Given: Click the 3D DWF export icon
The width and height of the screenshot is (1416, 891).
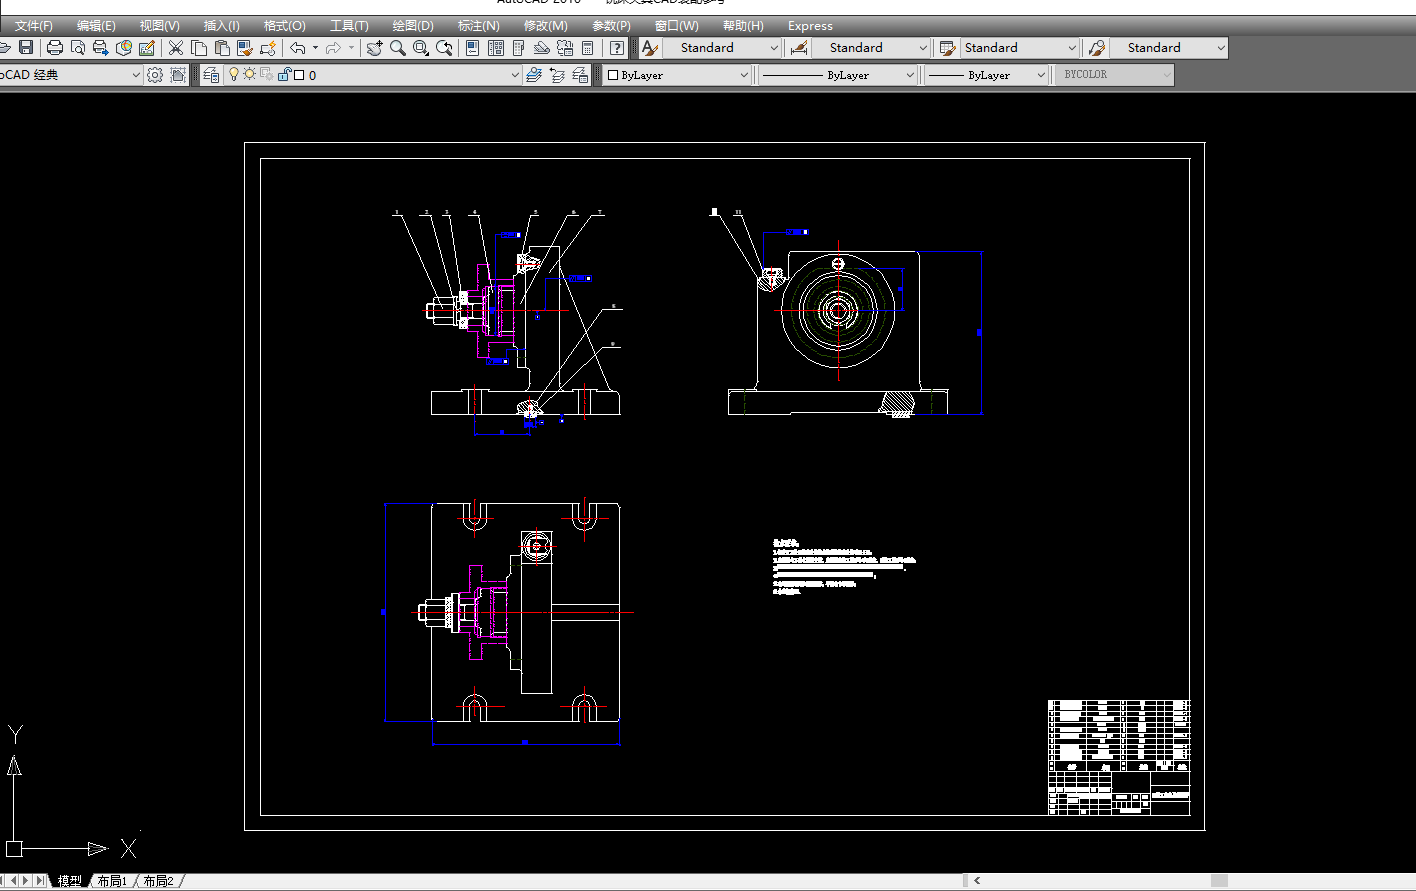Looking at the screenshot, I should click(124, 47).
